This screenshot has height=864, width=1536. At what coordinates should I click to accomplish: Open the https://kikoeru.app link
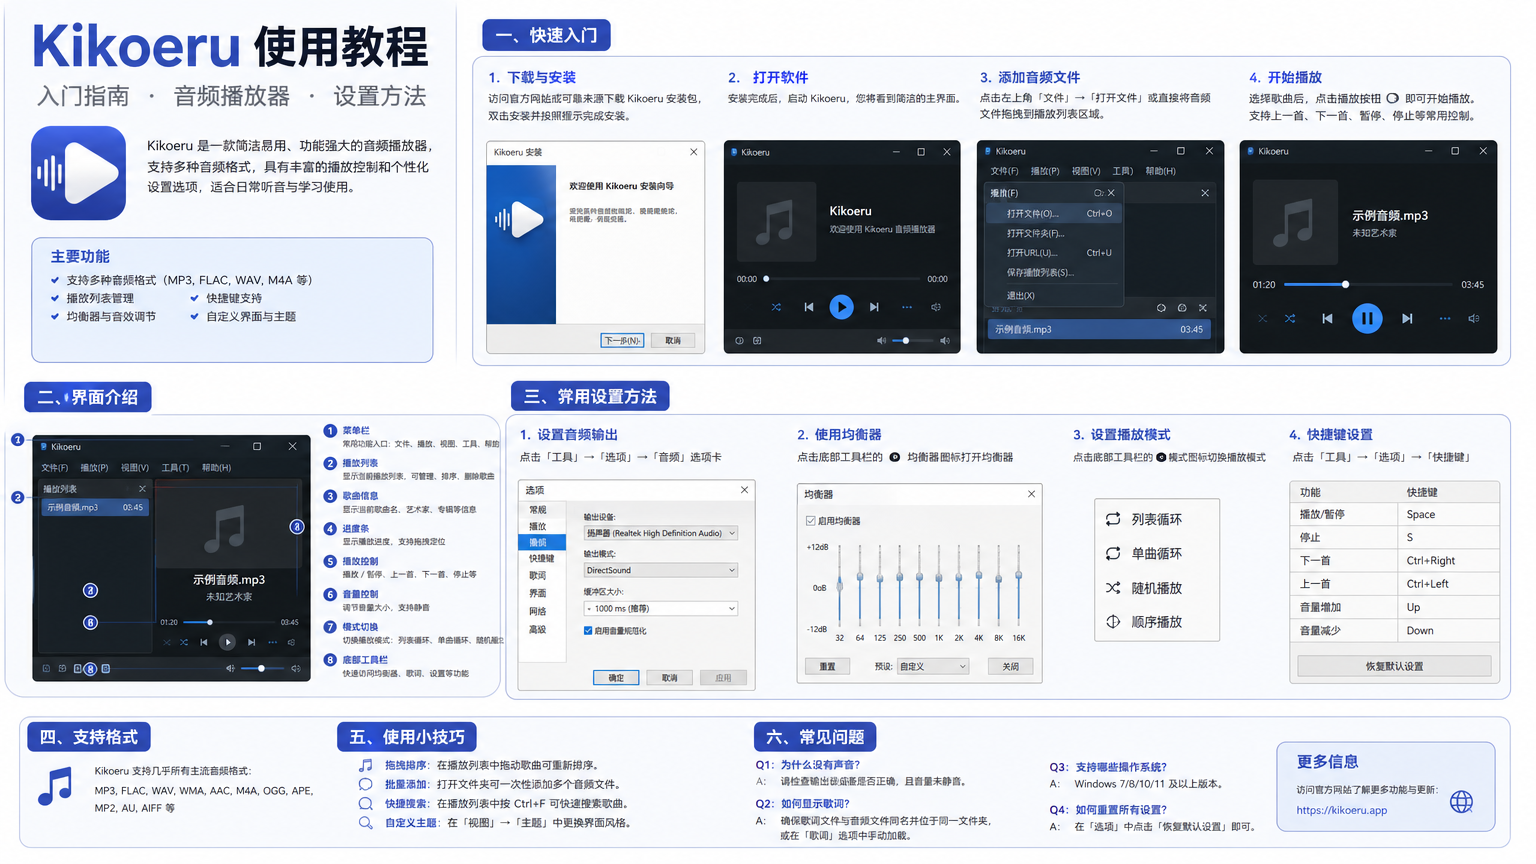[x=1341, y=810]
